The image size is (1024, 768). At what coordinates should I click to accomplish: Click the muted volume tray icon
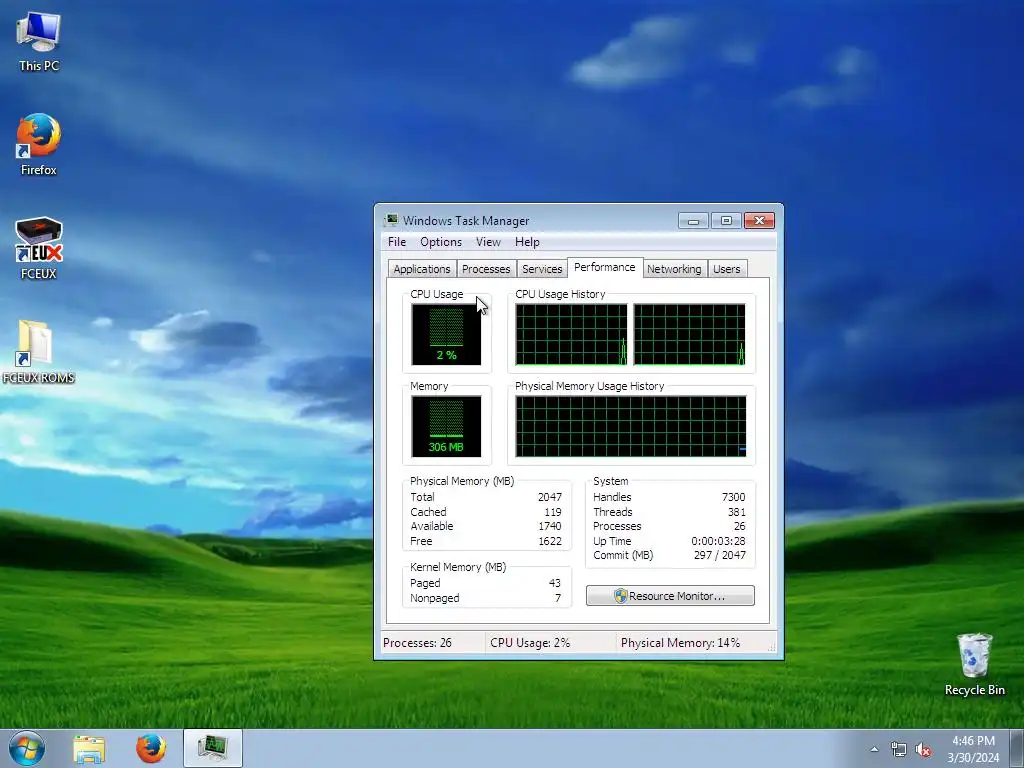[923, 750]
